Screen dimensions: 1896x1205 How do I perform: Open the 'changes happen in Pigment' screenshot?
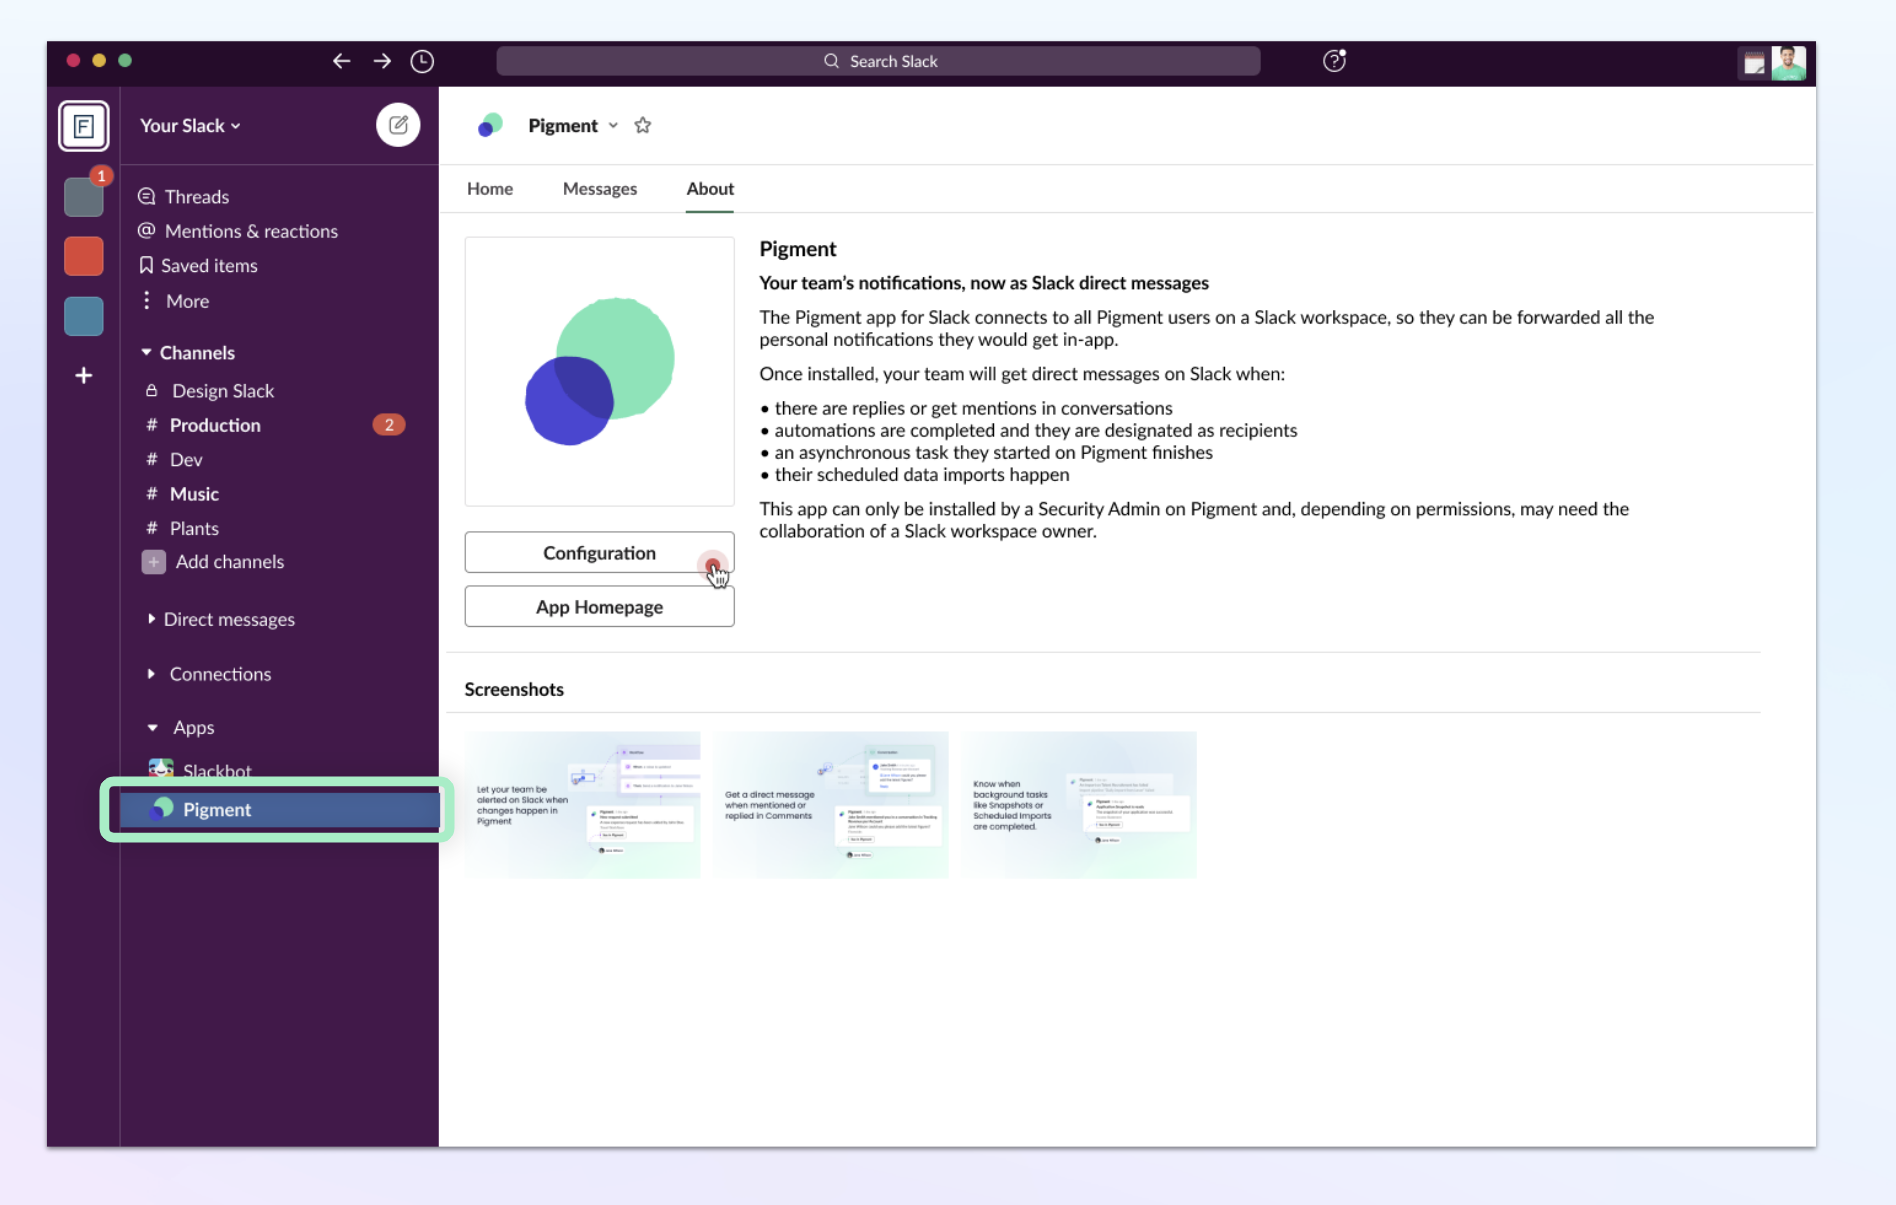(582, 805)
